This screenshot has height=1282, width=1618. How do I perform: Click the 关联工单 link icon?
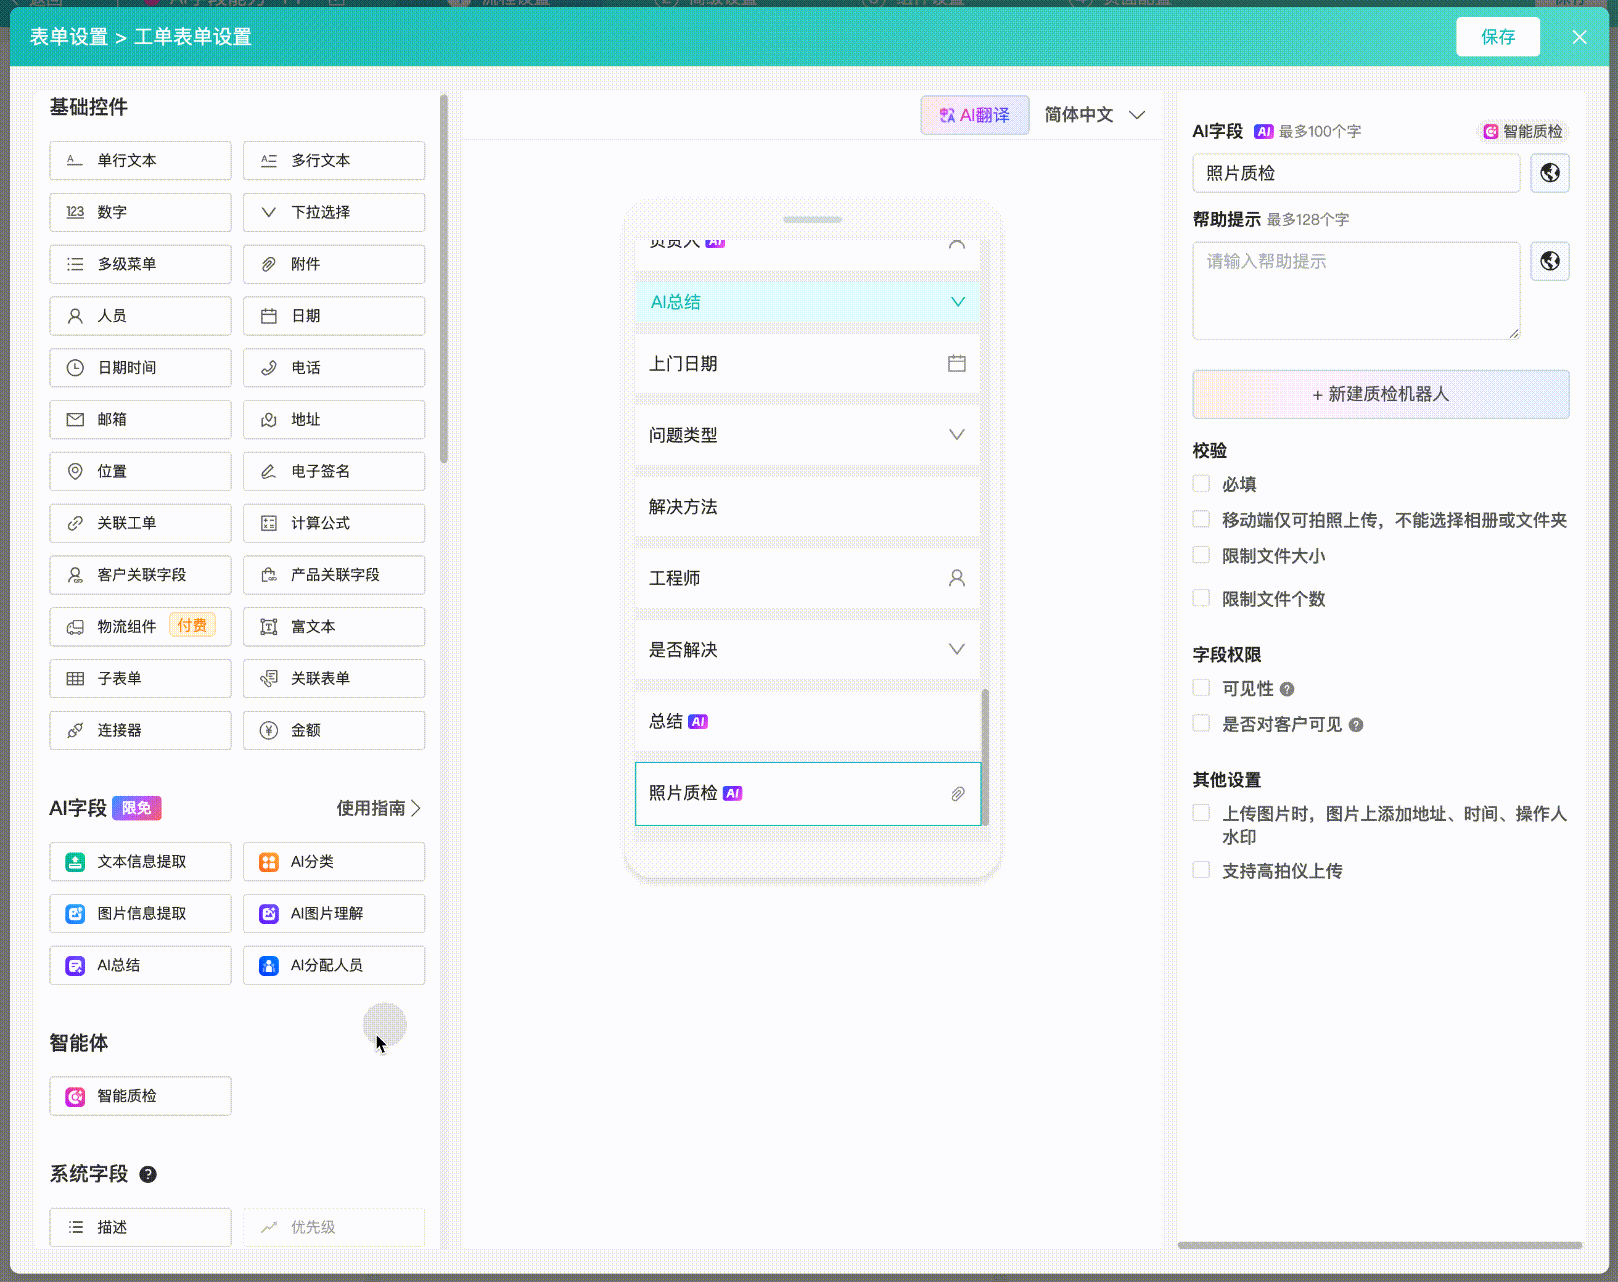pos(75,523)
